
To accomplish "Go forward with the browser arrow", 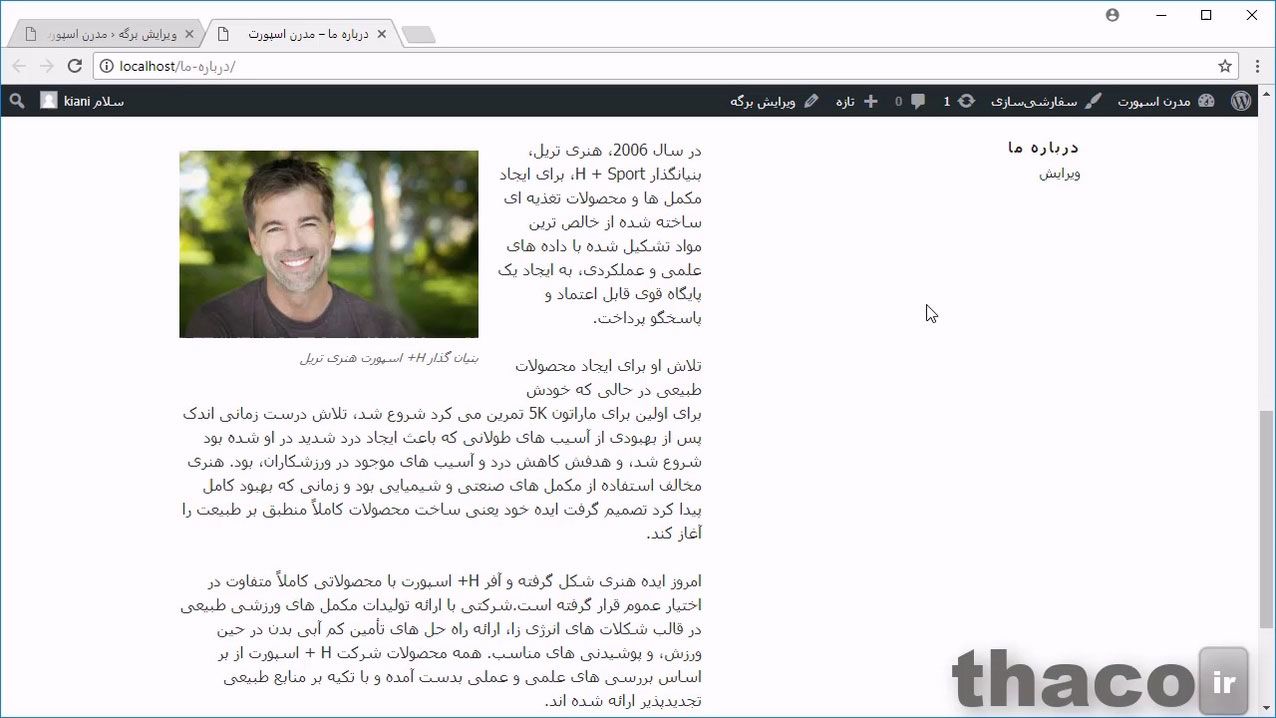I will [x=46, y=66].
